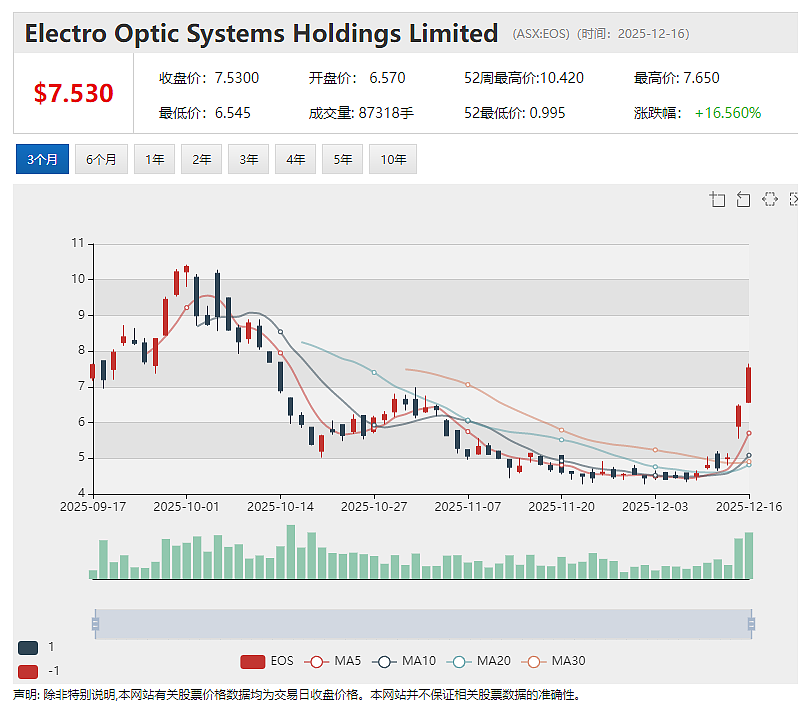
Task: Toggle the dark '1' volume category swatch
Action: point(28,647)
